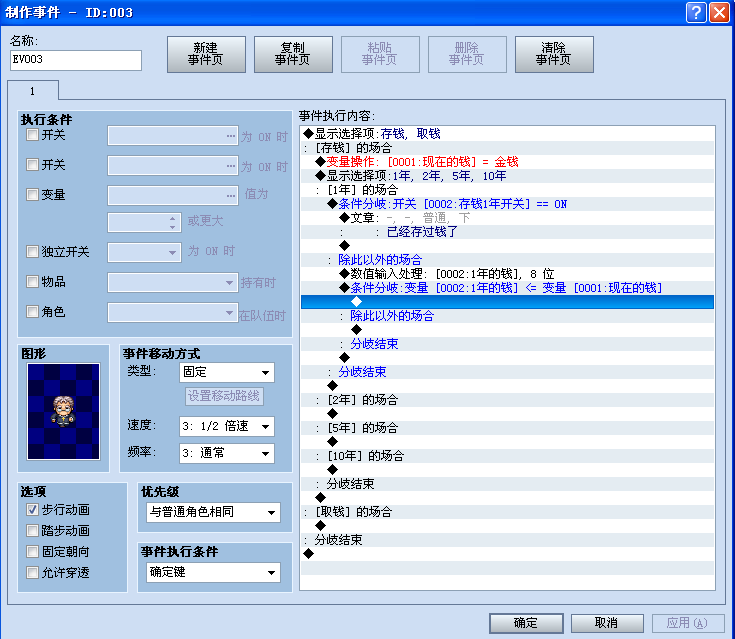The width and height of the screenshot is (735, 639).
Task: Enable the 角色 condition checkbox
Action: (32, 311)
